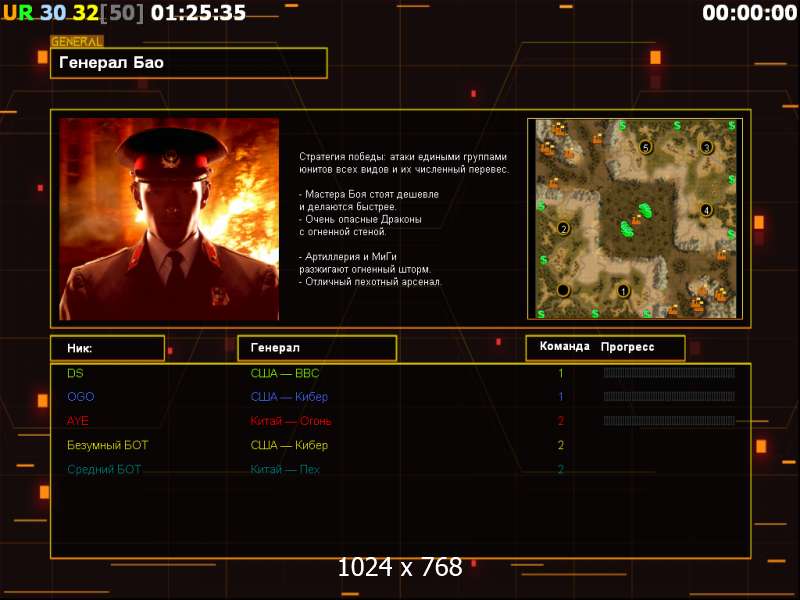The image size is (800, 600).
Task: Click team number for Средний БОТ
Action: [561, 469]
